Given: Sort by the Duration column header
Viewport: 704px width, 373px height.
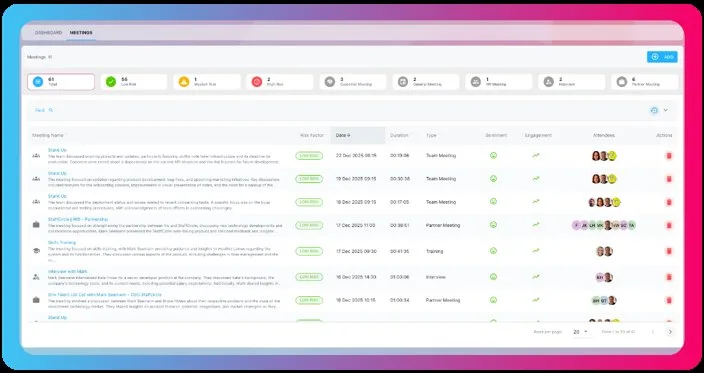Looking at the screenshot, I should click(x=399, y=135).
